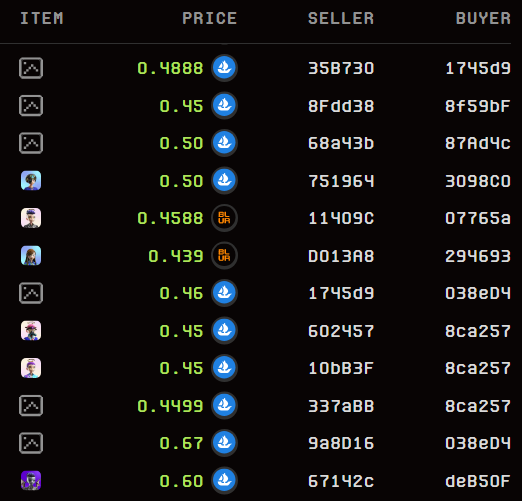Click the price value 0.67

tap(181, 443)
